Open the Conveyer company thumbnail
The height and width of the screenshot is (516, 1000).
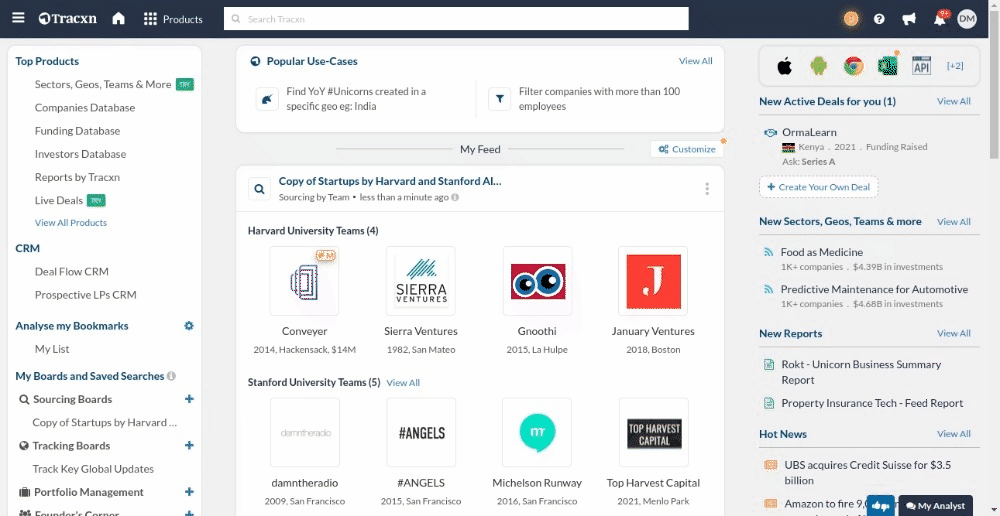(304, 281)
